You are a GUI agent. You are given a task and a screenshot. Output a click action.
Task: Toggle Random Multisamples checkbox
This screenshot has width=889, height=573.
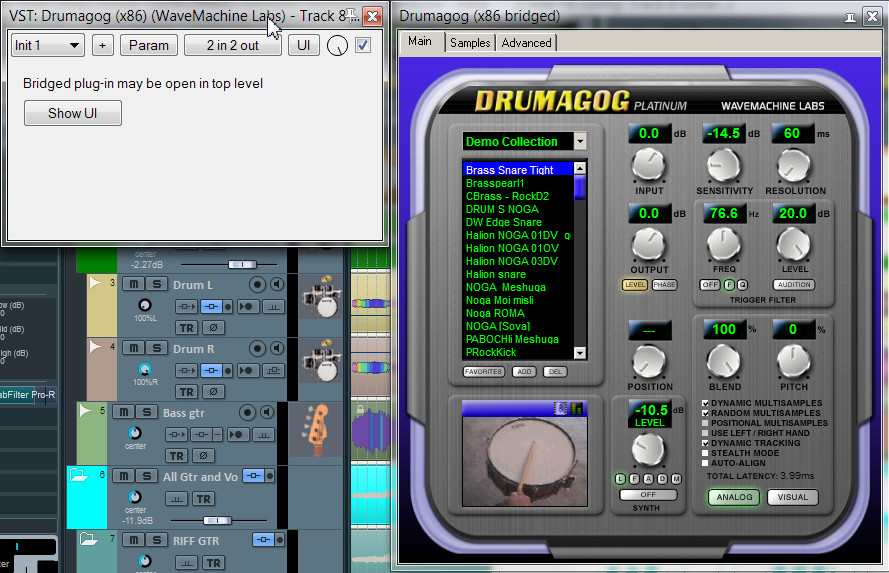(705, 413)
